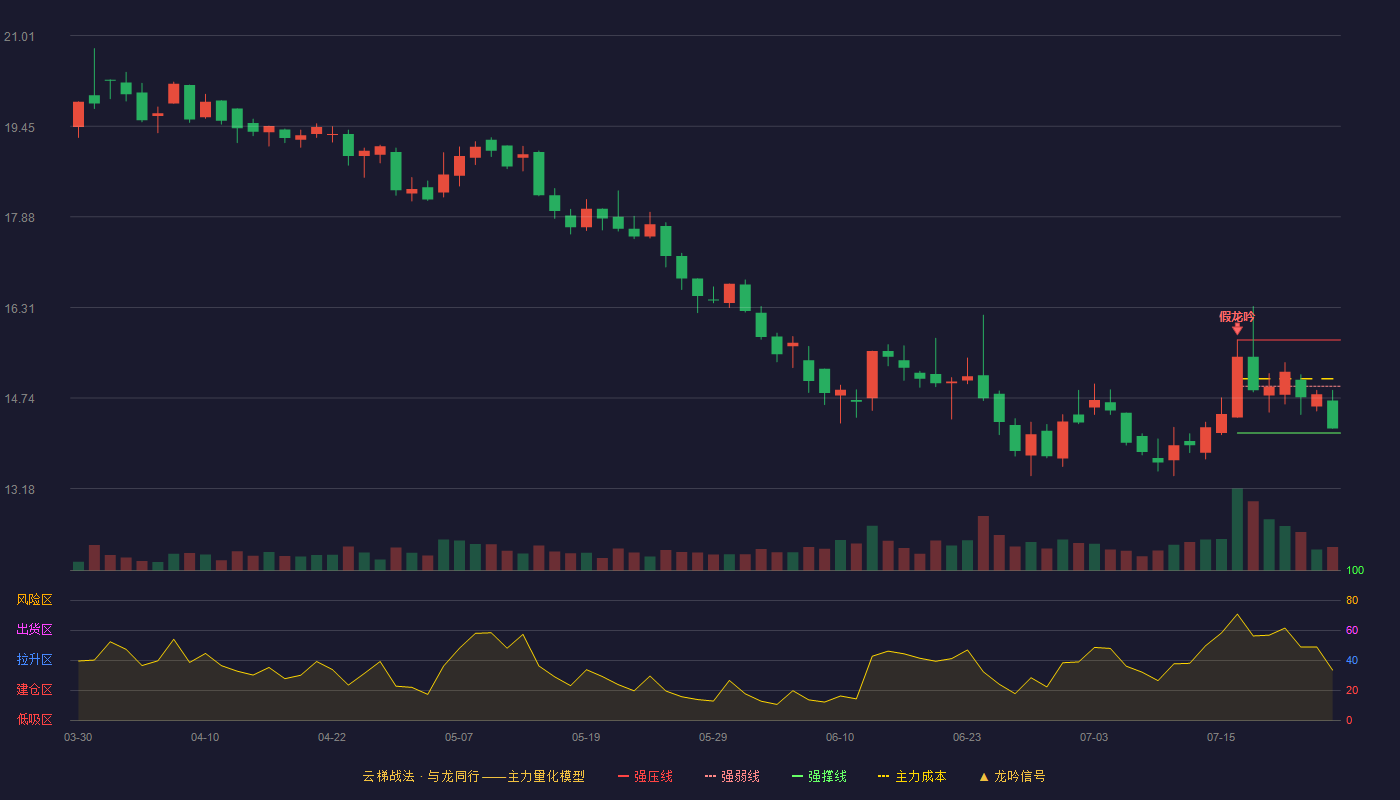
Task: Click the 16.31 price axis label
Action: [19, 309]
